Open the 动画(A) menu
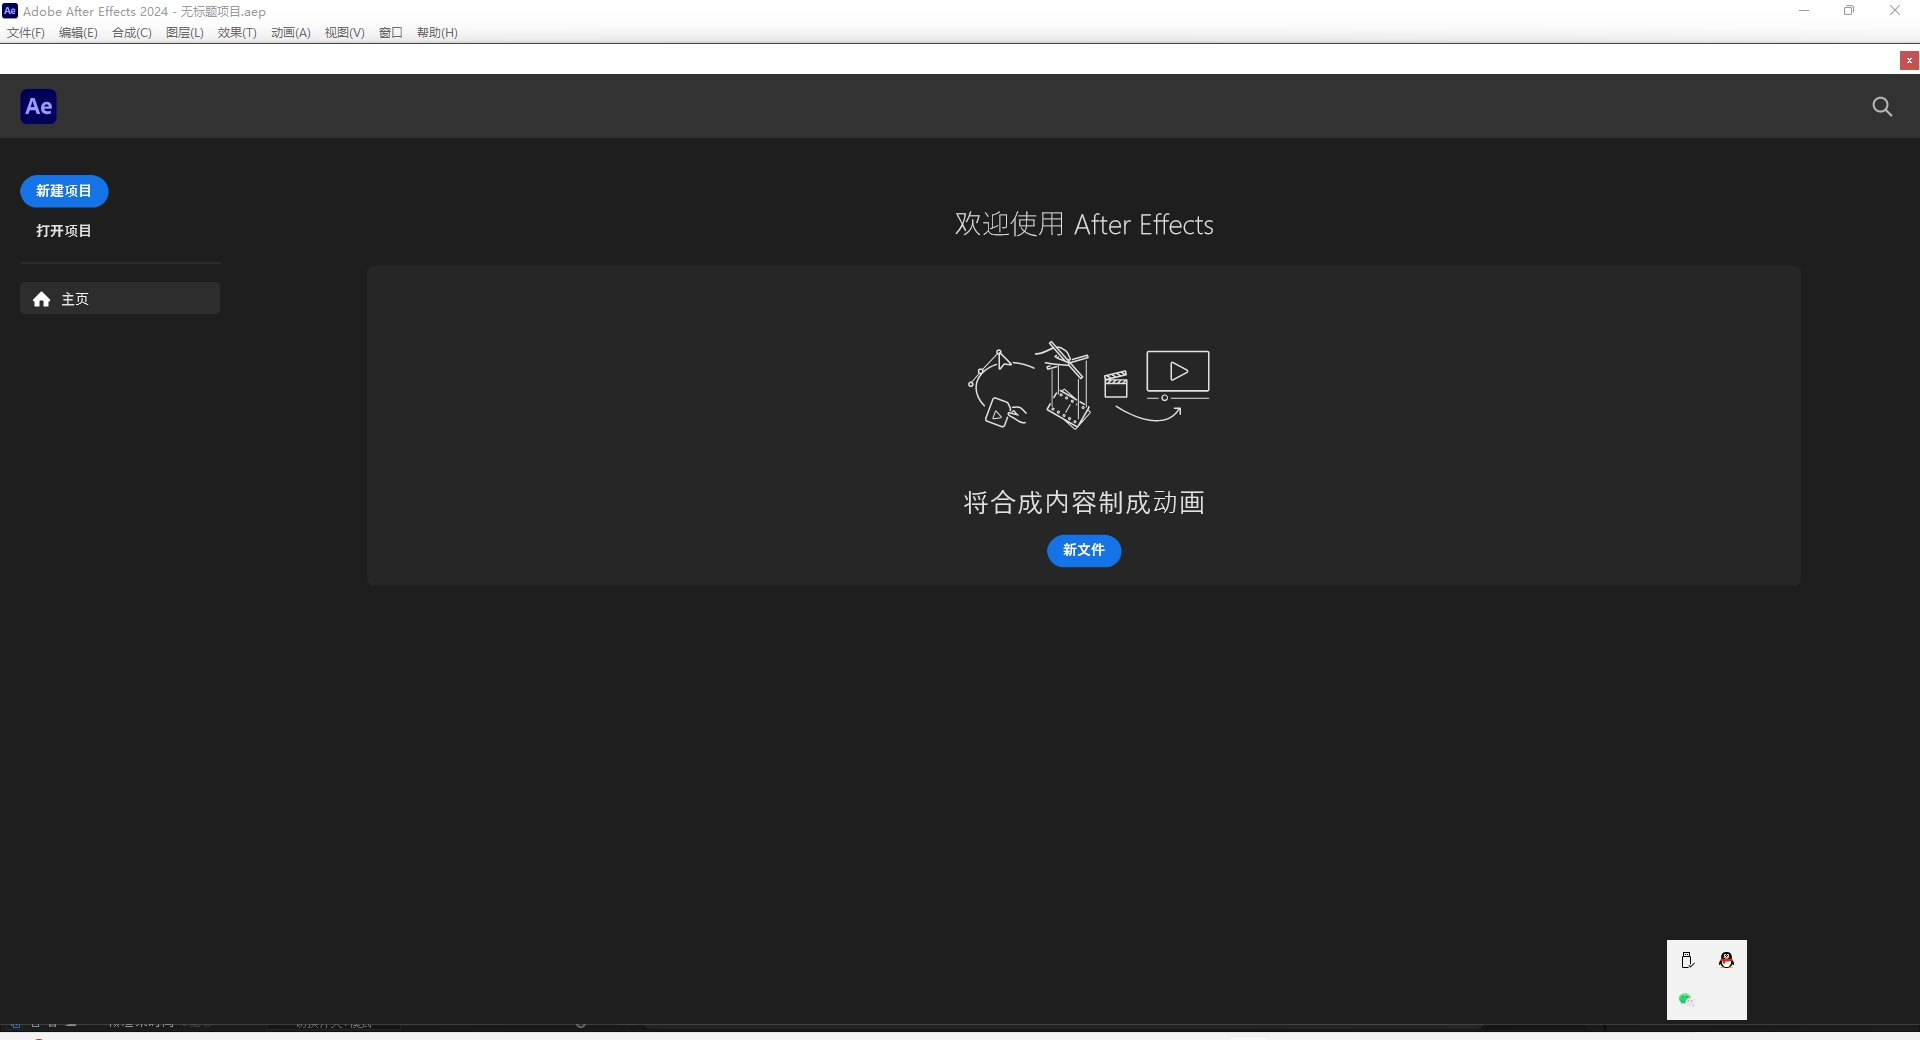Image resolution: width=1920 pixels, height=1040 pixels. (289, 32)
